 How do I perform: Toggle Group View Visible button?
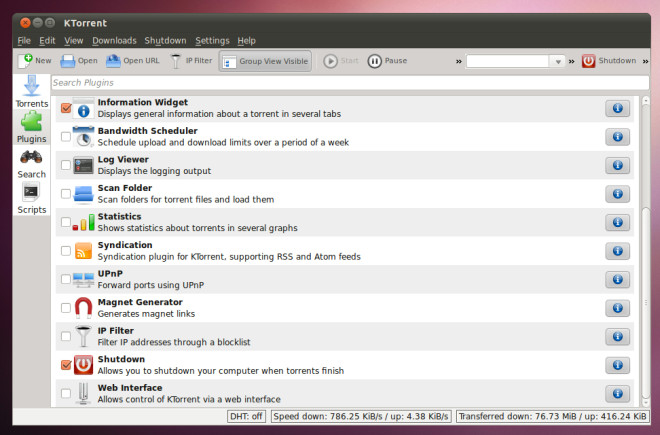(x=265, y=61)
